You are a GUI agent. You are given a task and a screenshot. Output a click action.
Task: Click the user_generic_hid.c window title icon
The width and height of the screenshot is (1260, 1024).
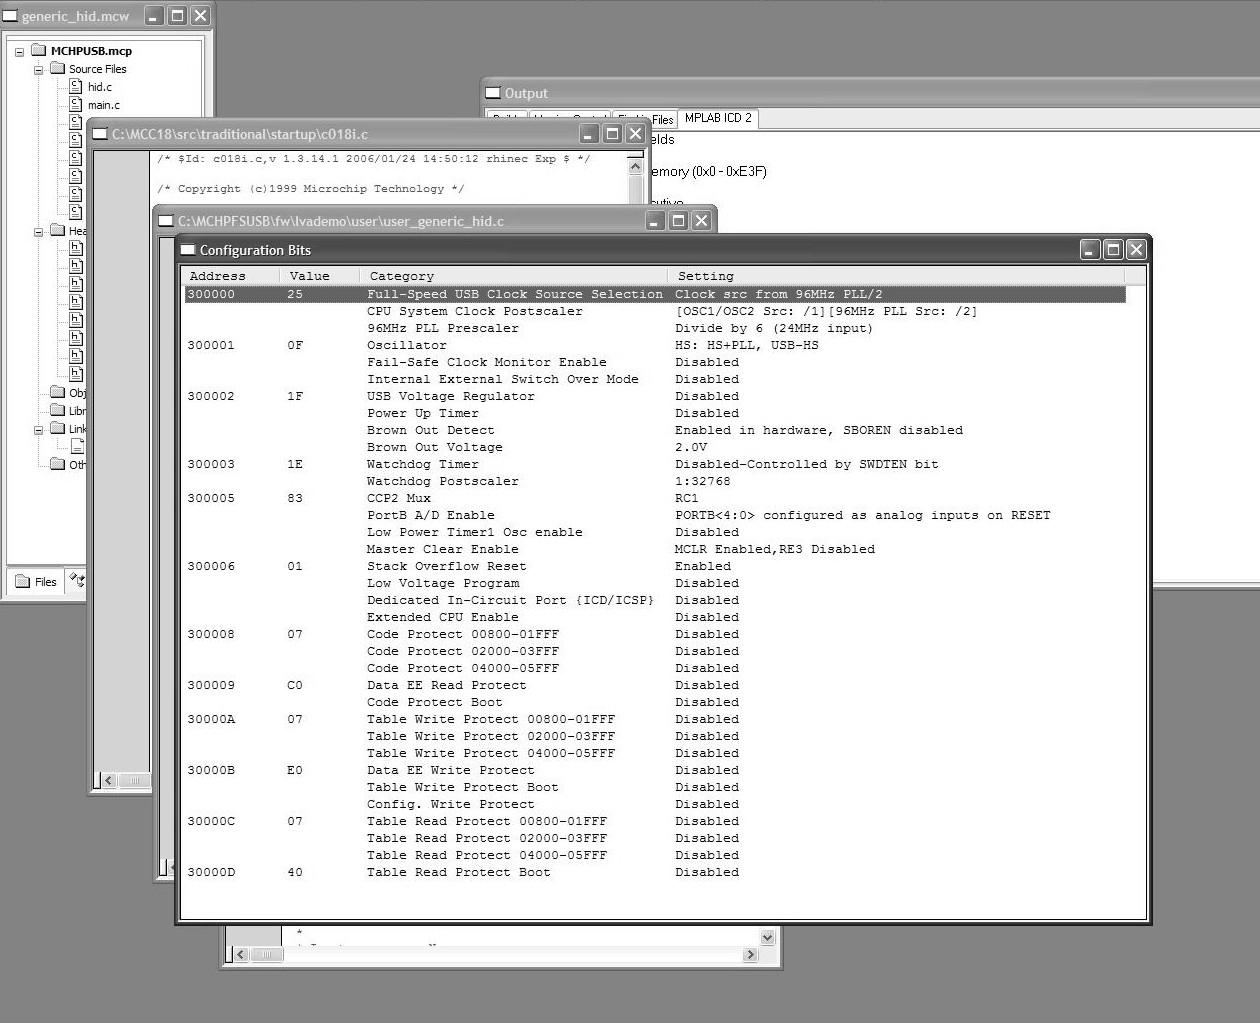pyautogui.click(x=167, y=221)
